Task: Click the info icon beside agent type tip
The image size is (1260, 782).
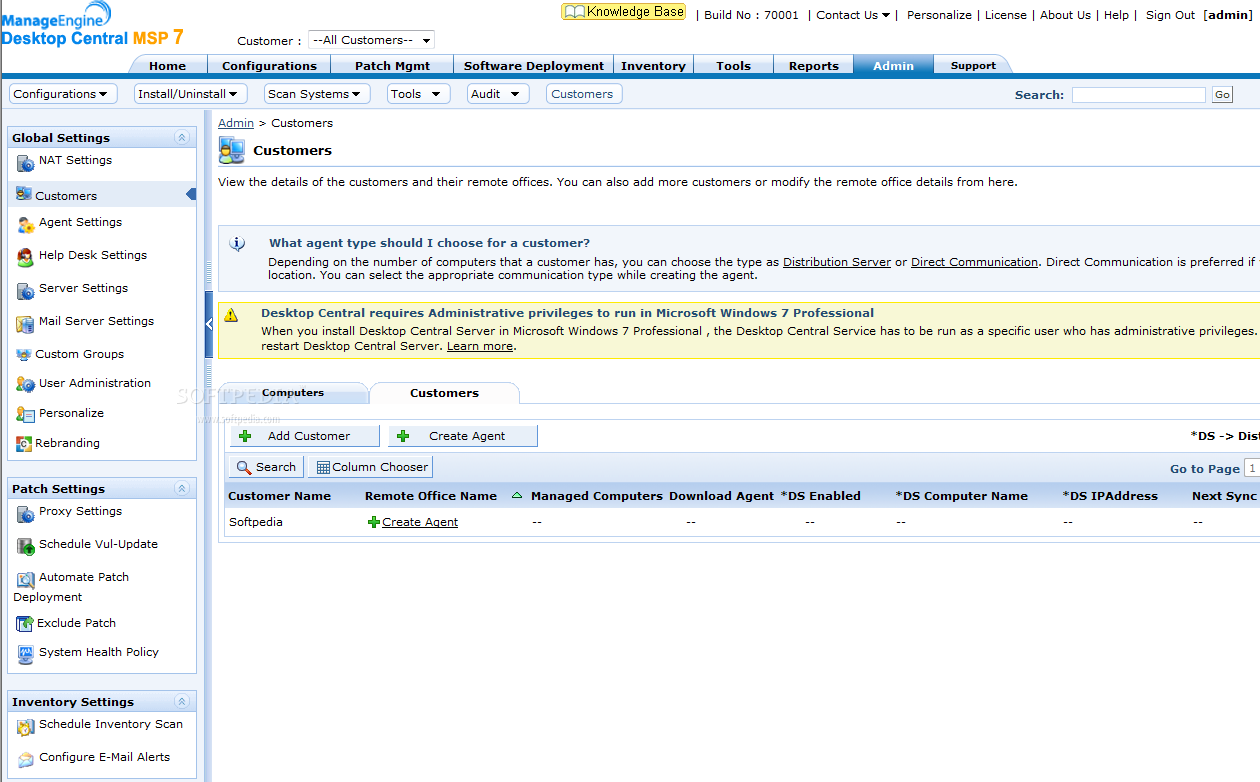Action: point(237,243)
